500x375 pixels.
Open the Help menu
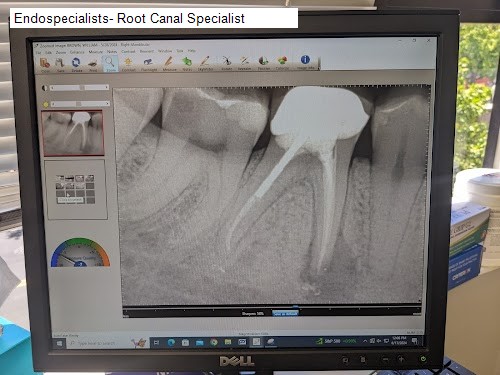point(192,51)
